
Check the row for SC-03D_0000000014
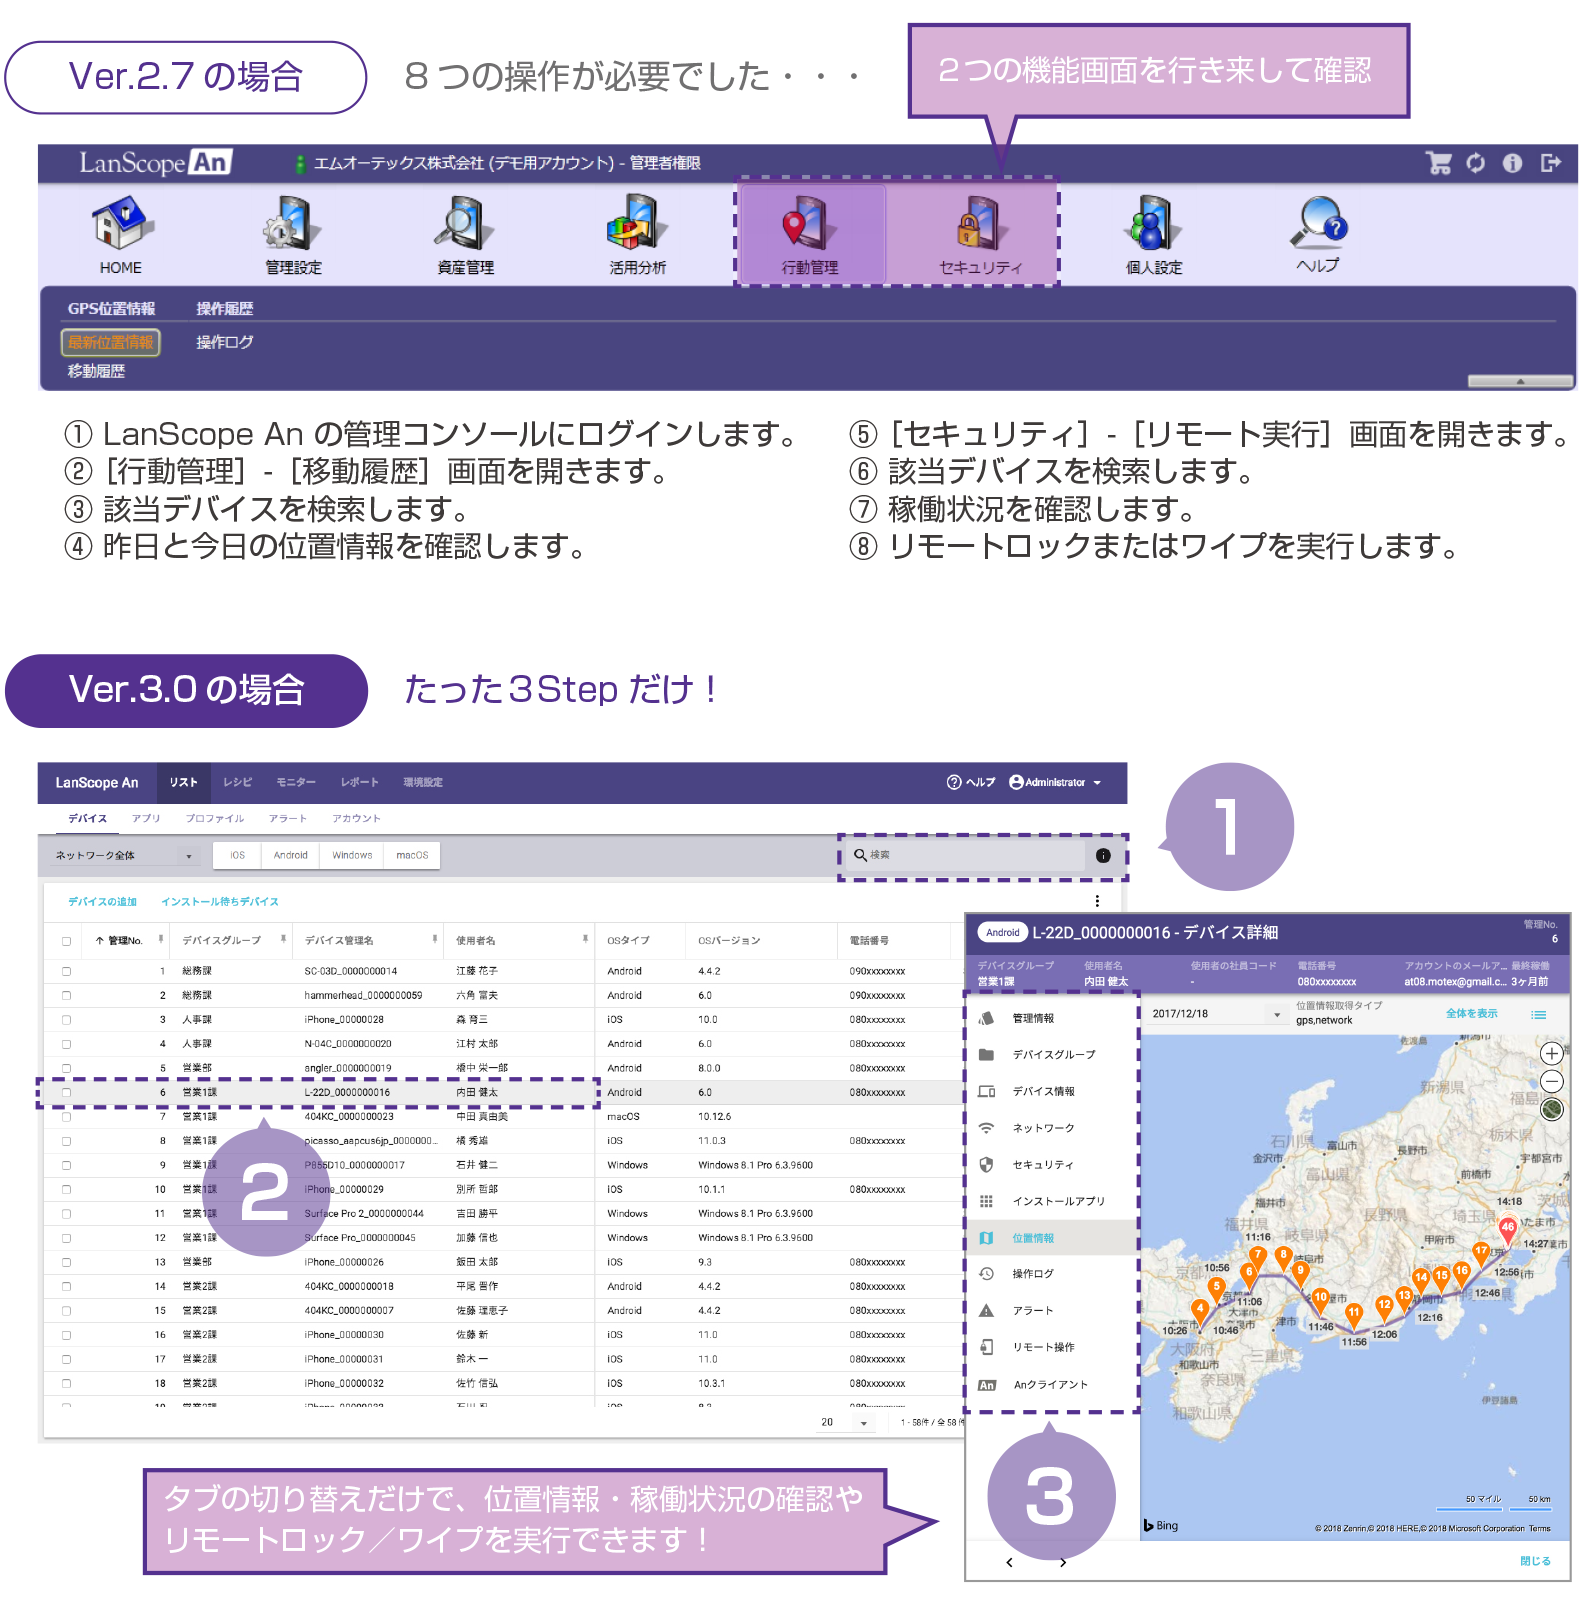(67, 971)
